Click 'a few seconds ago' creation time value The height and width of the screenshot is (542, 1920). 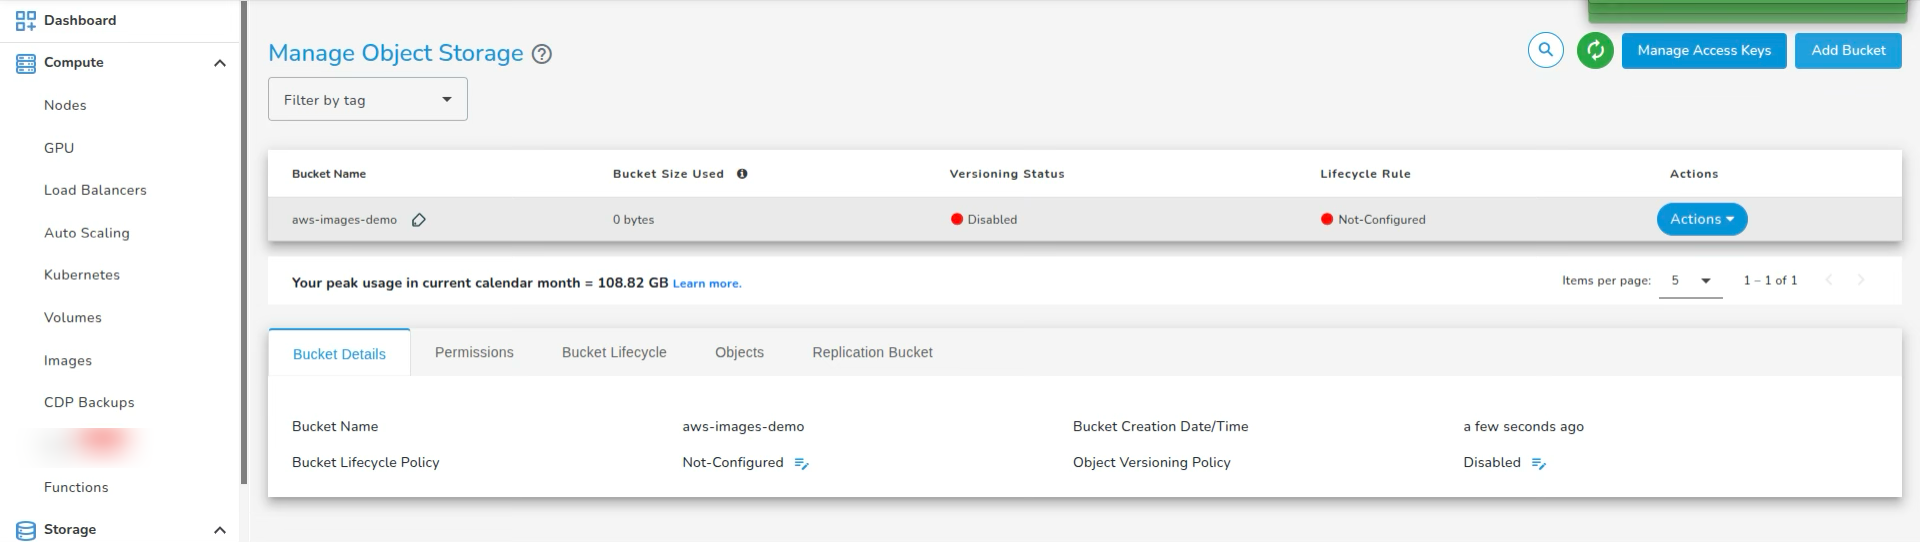click(x=1523, y=427)
